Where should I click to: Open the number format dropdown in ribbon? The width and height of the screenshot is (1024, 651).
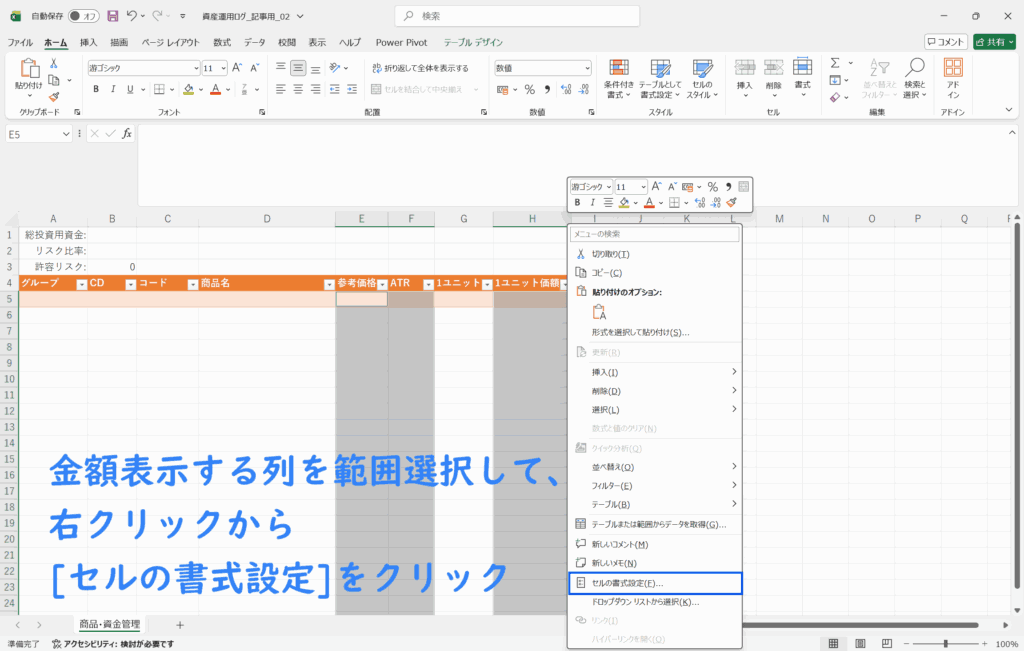click(x=586, y=68)
